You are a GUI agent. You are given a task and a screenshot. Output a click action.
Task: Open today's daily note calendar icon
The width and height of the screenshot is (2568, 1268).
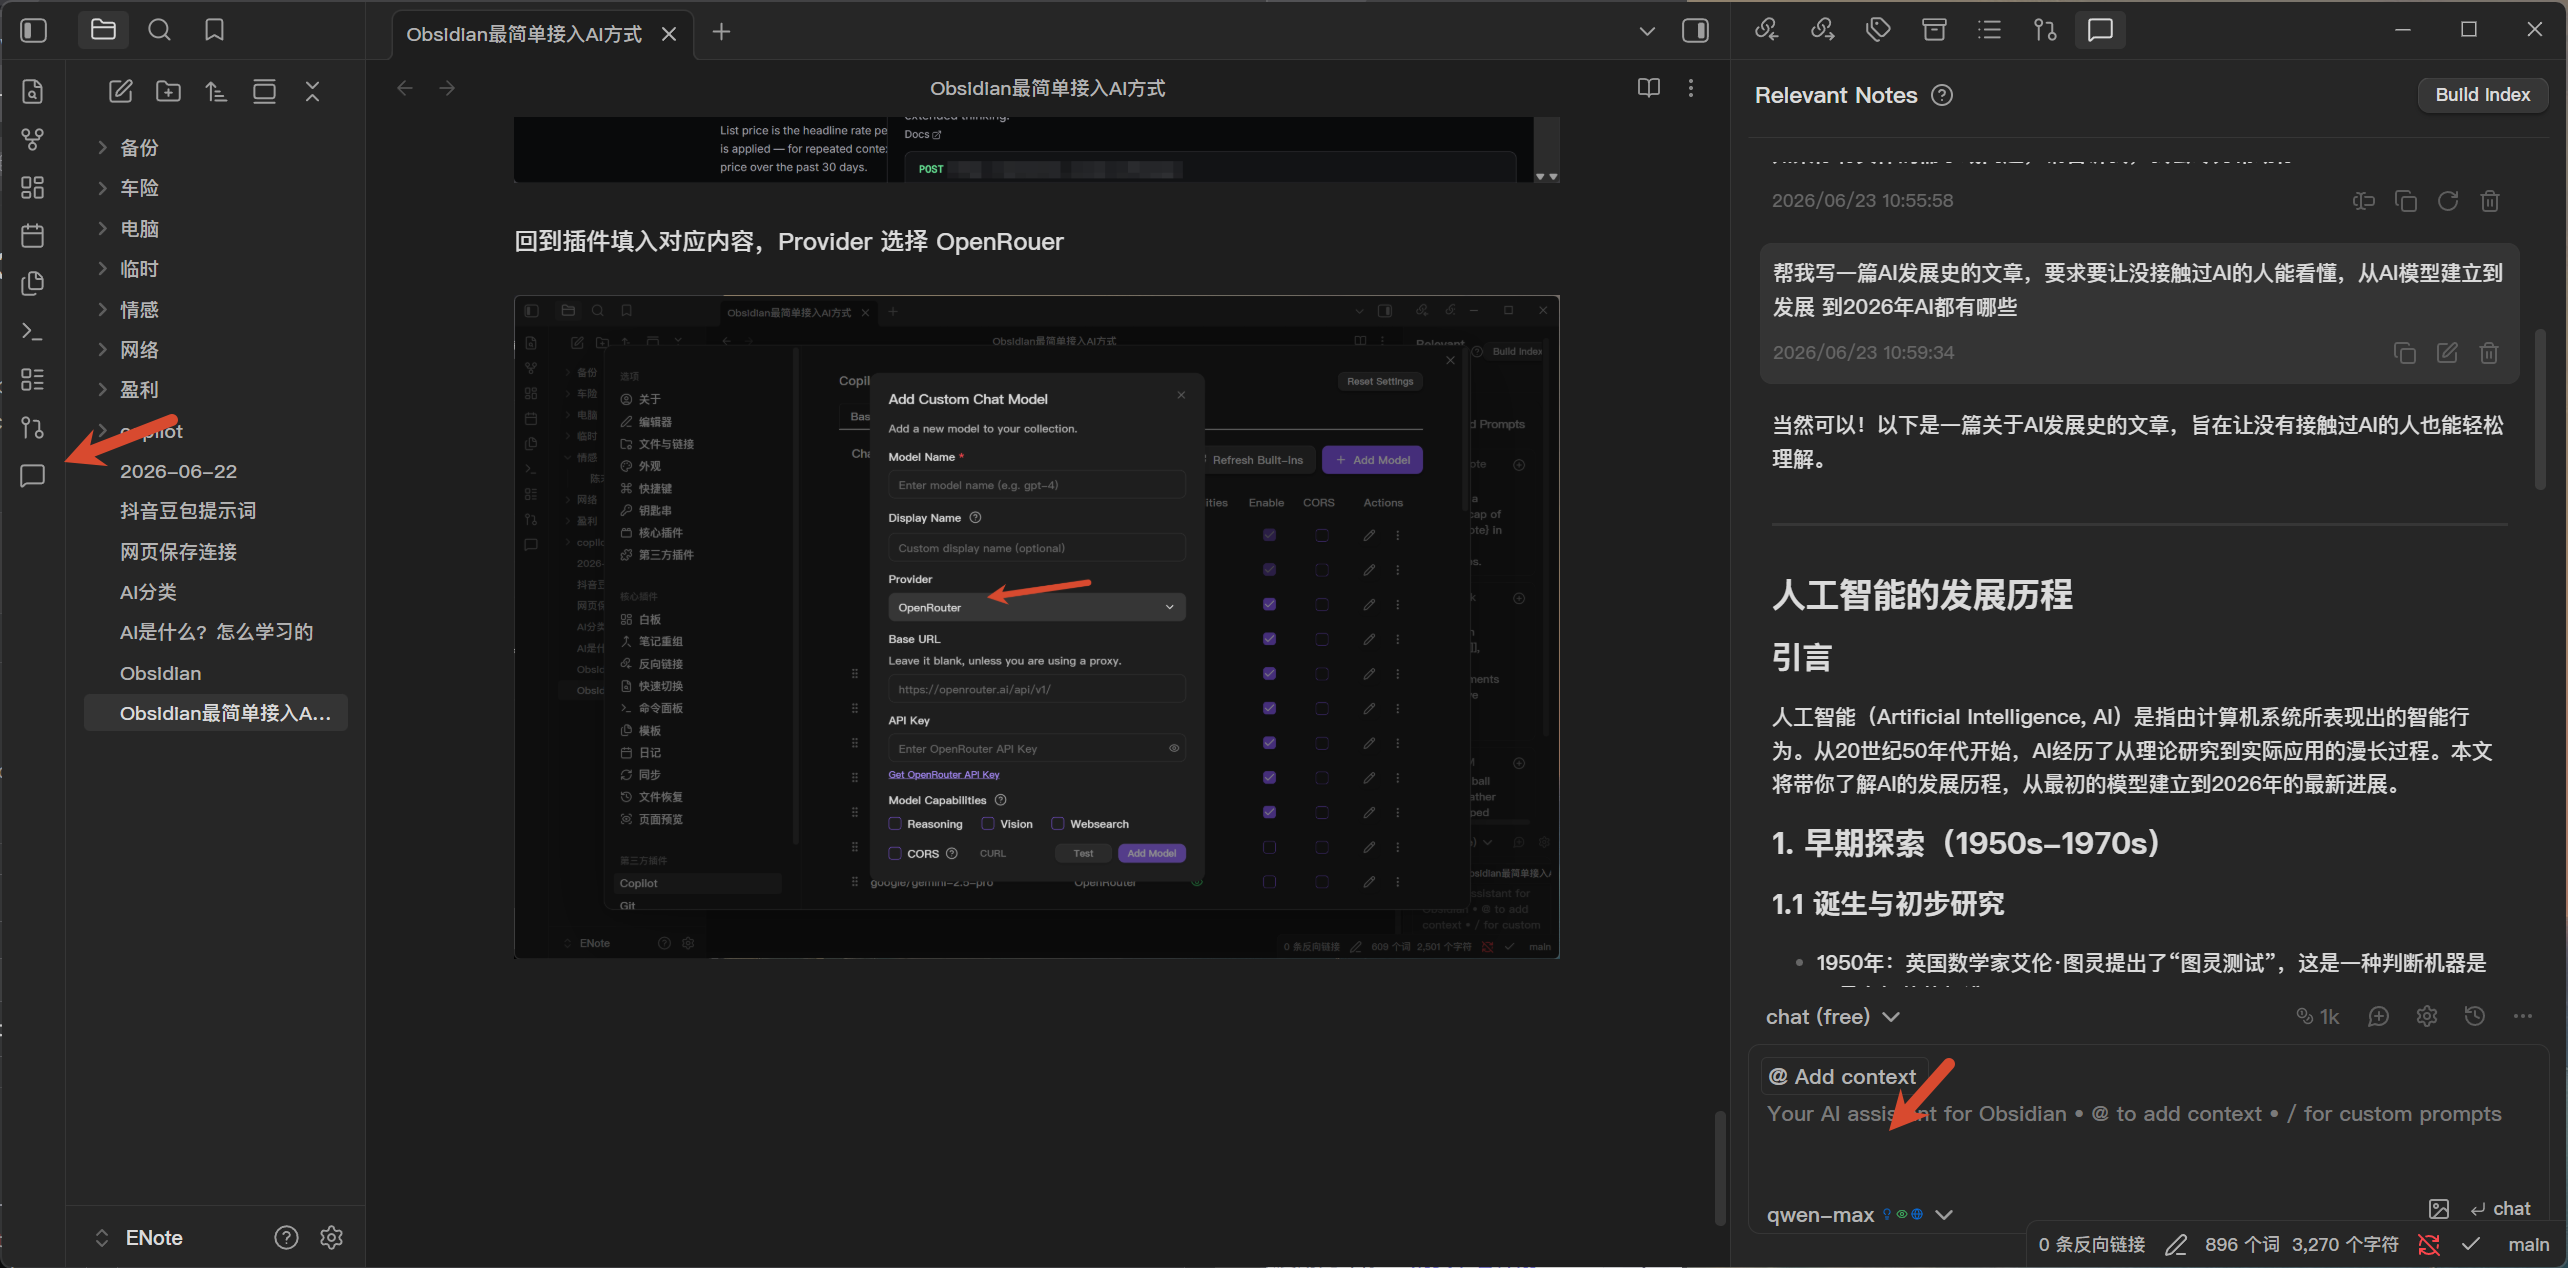(33, 236)
